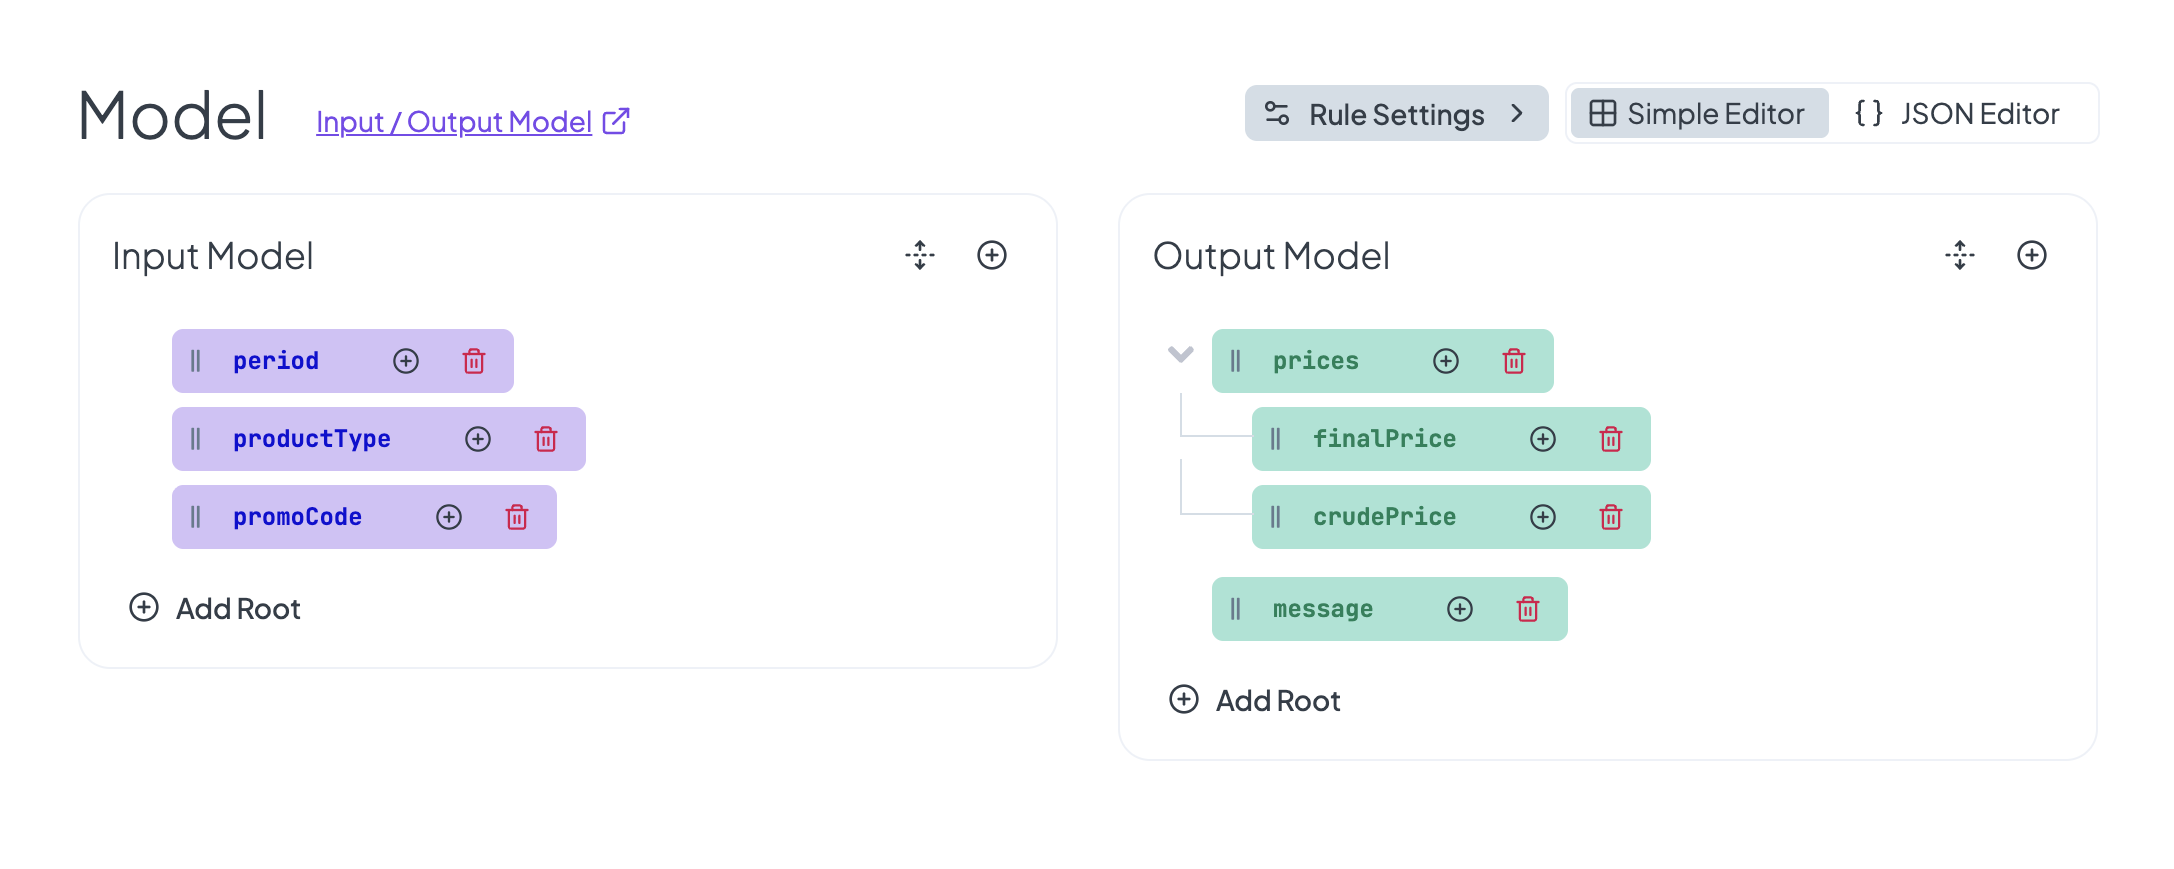Image resolution: width=2174 pixels, height=869 pixels.
Task: Collapse the prices tree node
Action: (1180, 355)
